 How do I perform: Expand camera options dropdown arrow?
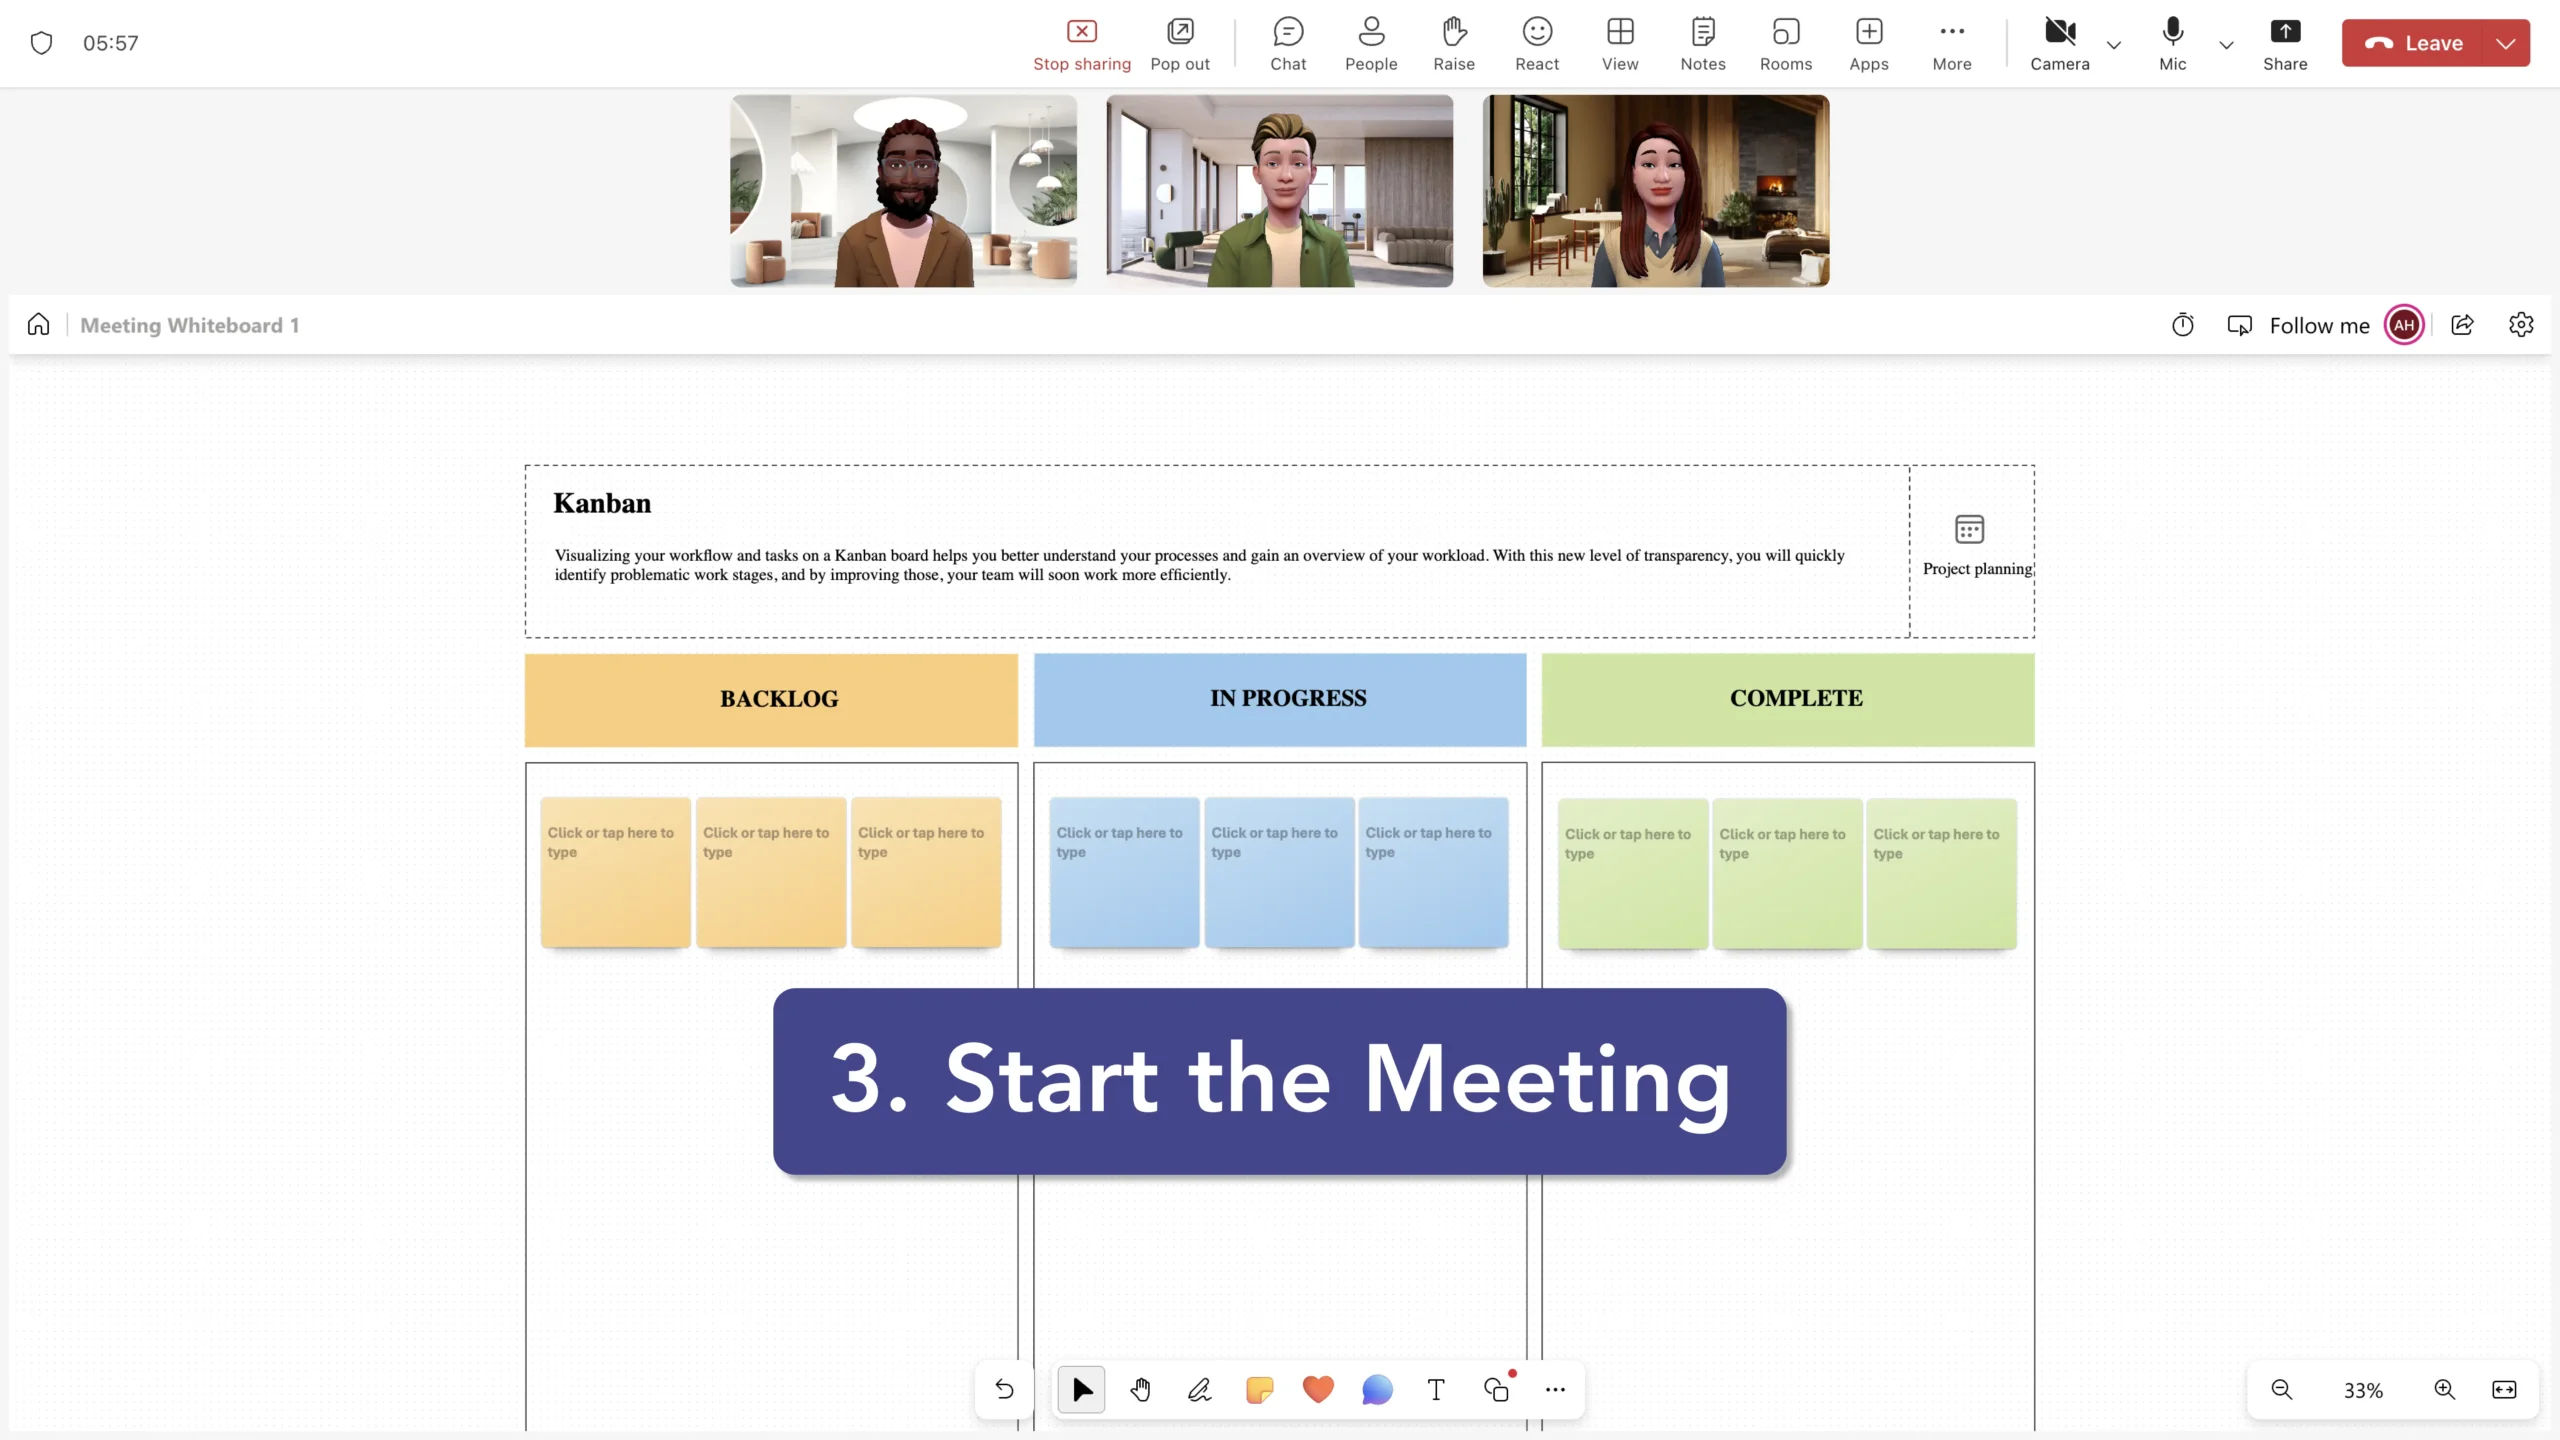pyautogui.click(x=2114, y=45)
